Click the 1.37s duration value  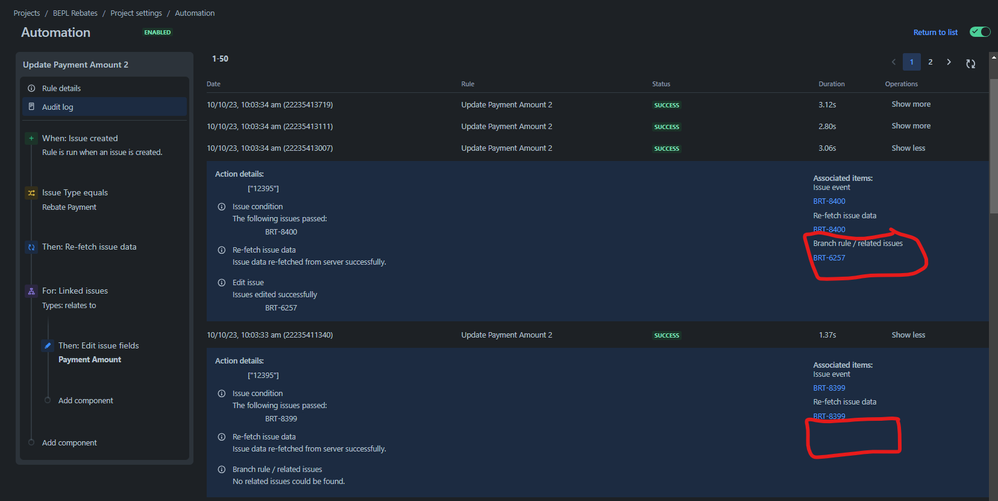coord(827,335)
